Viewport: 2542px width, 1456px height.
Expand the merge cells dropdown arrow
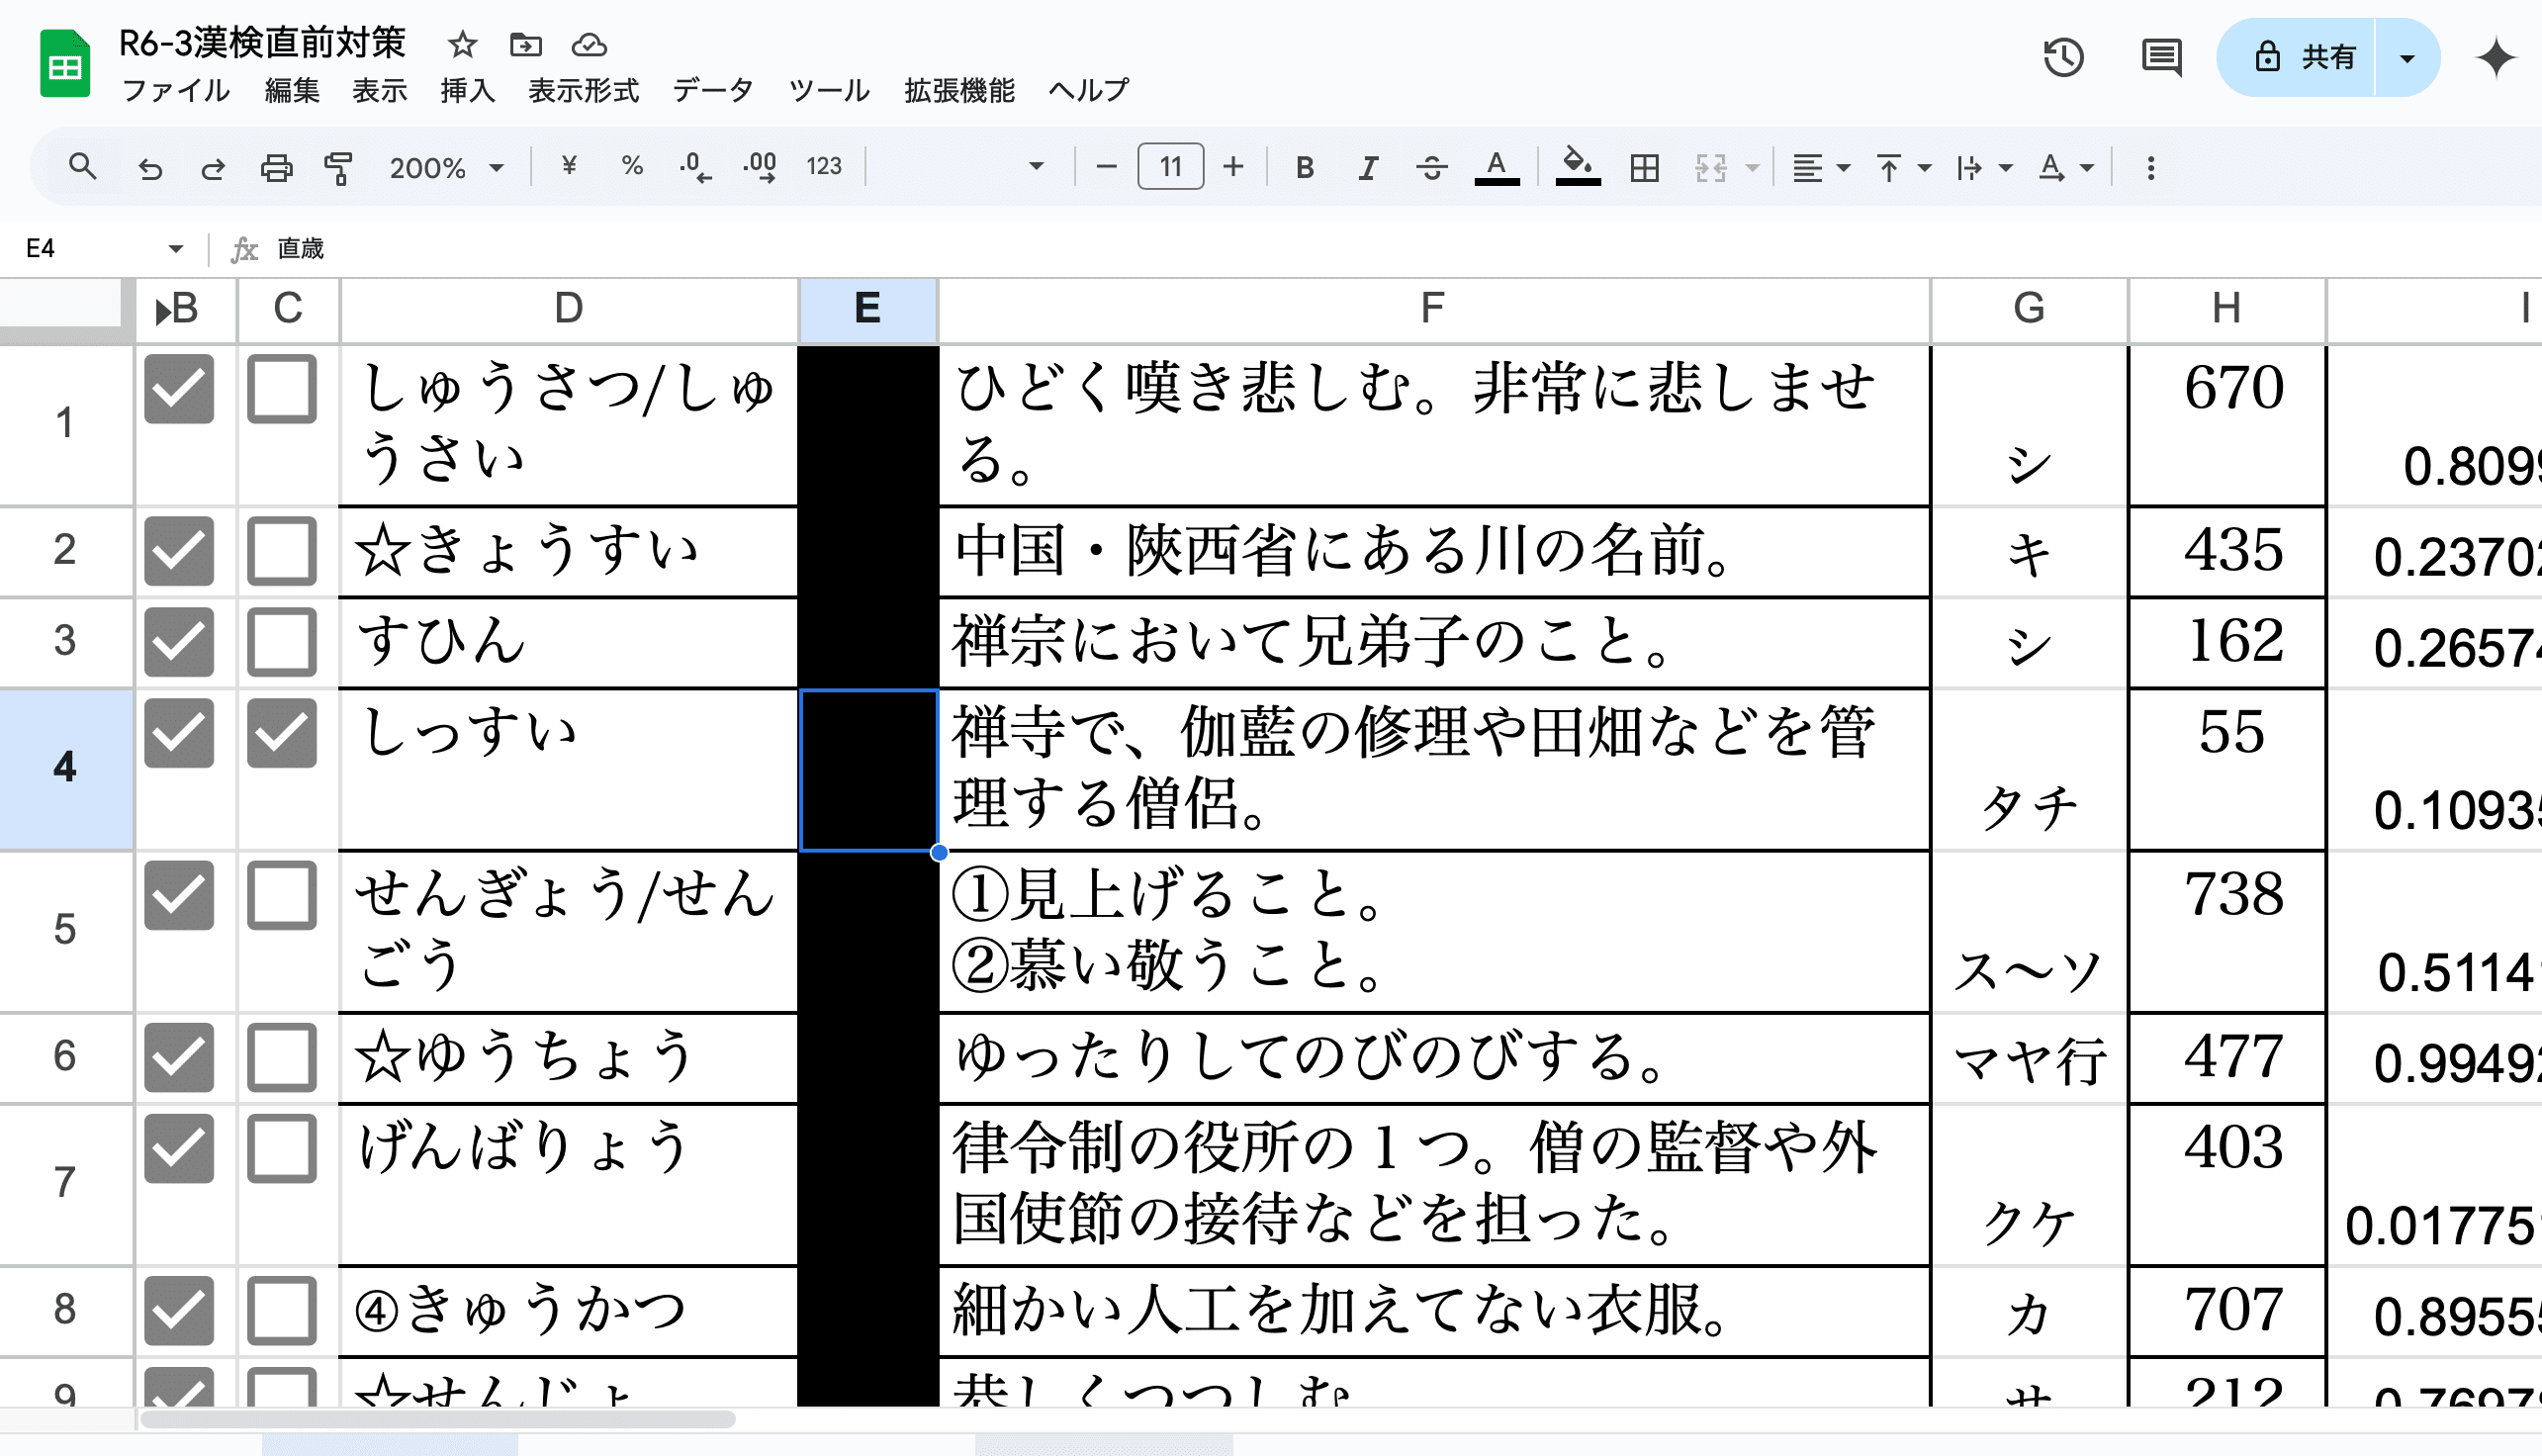coord(1752,168)
